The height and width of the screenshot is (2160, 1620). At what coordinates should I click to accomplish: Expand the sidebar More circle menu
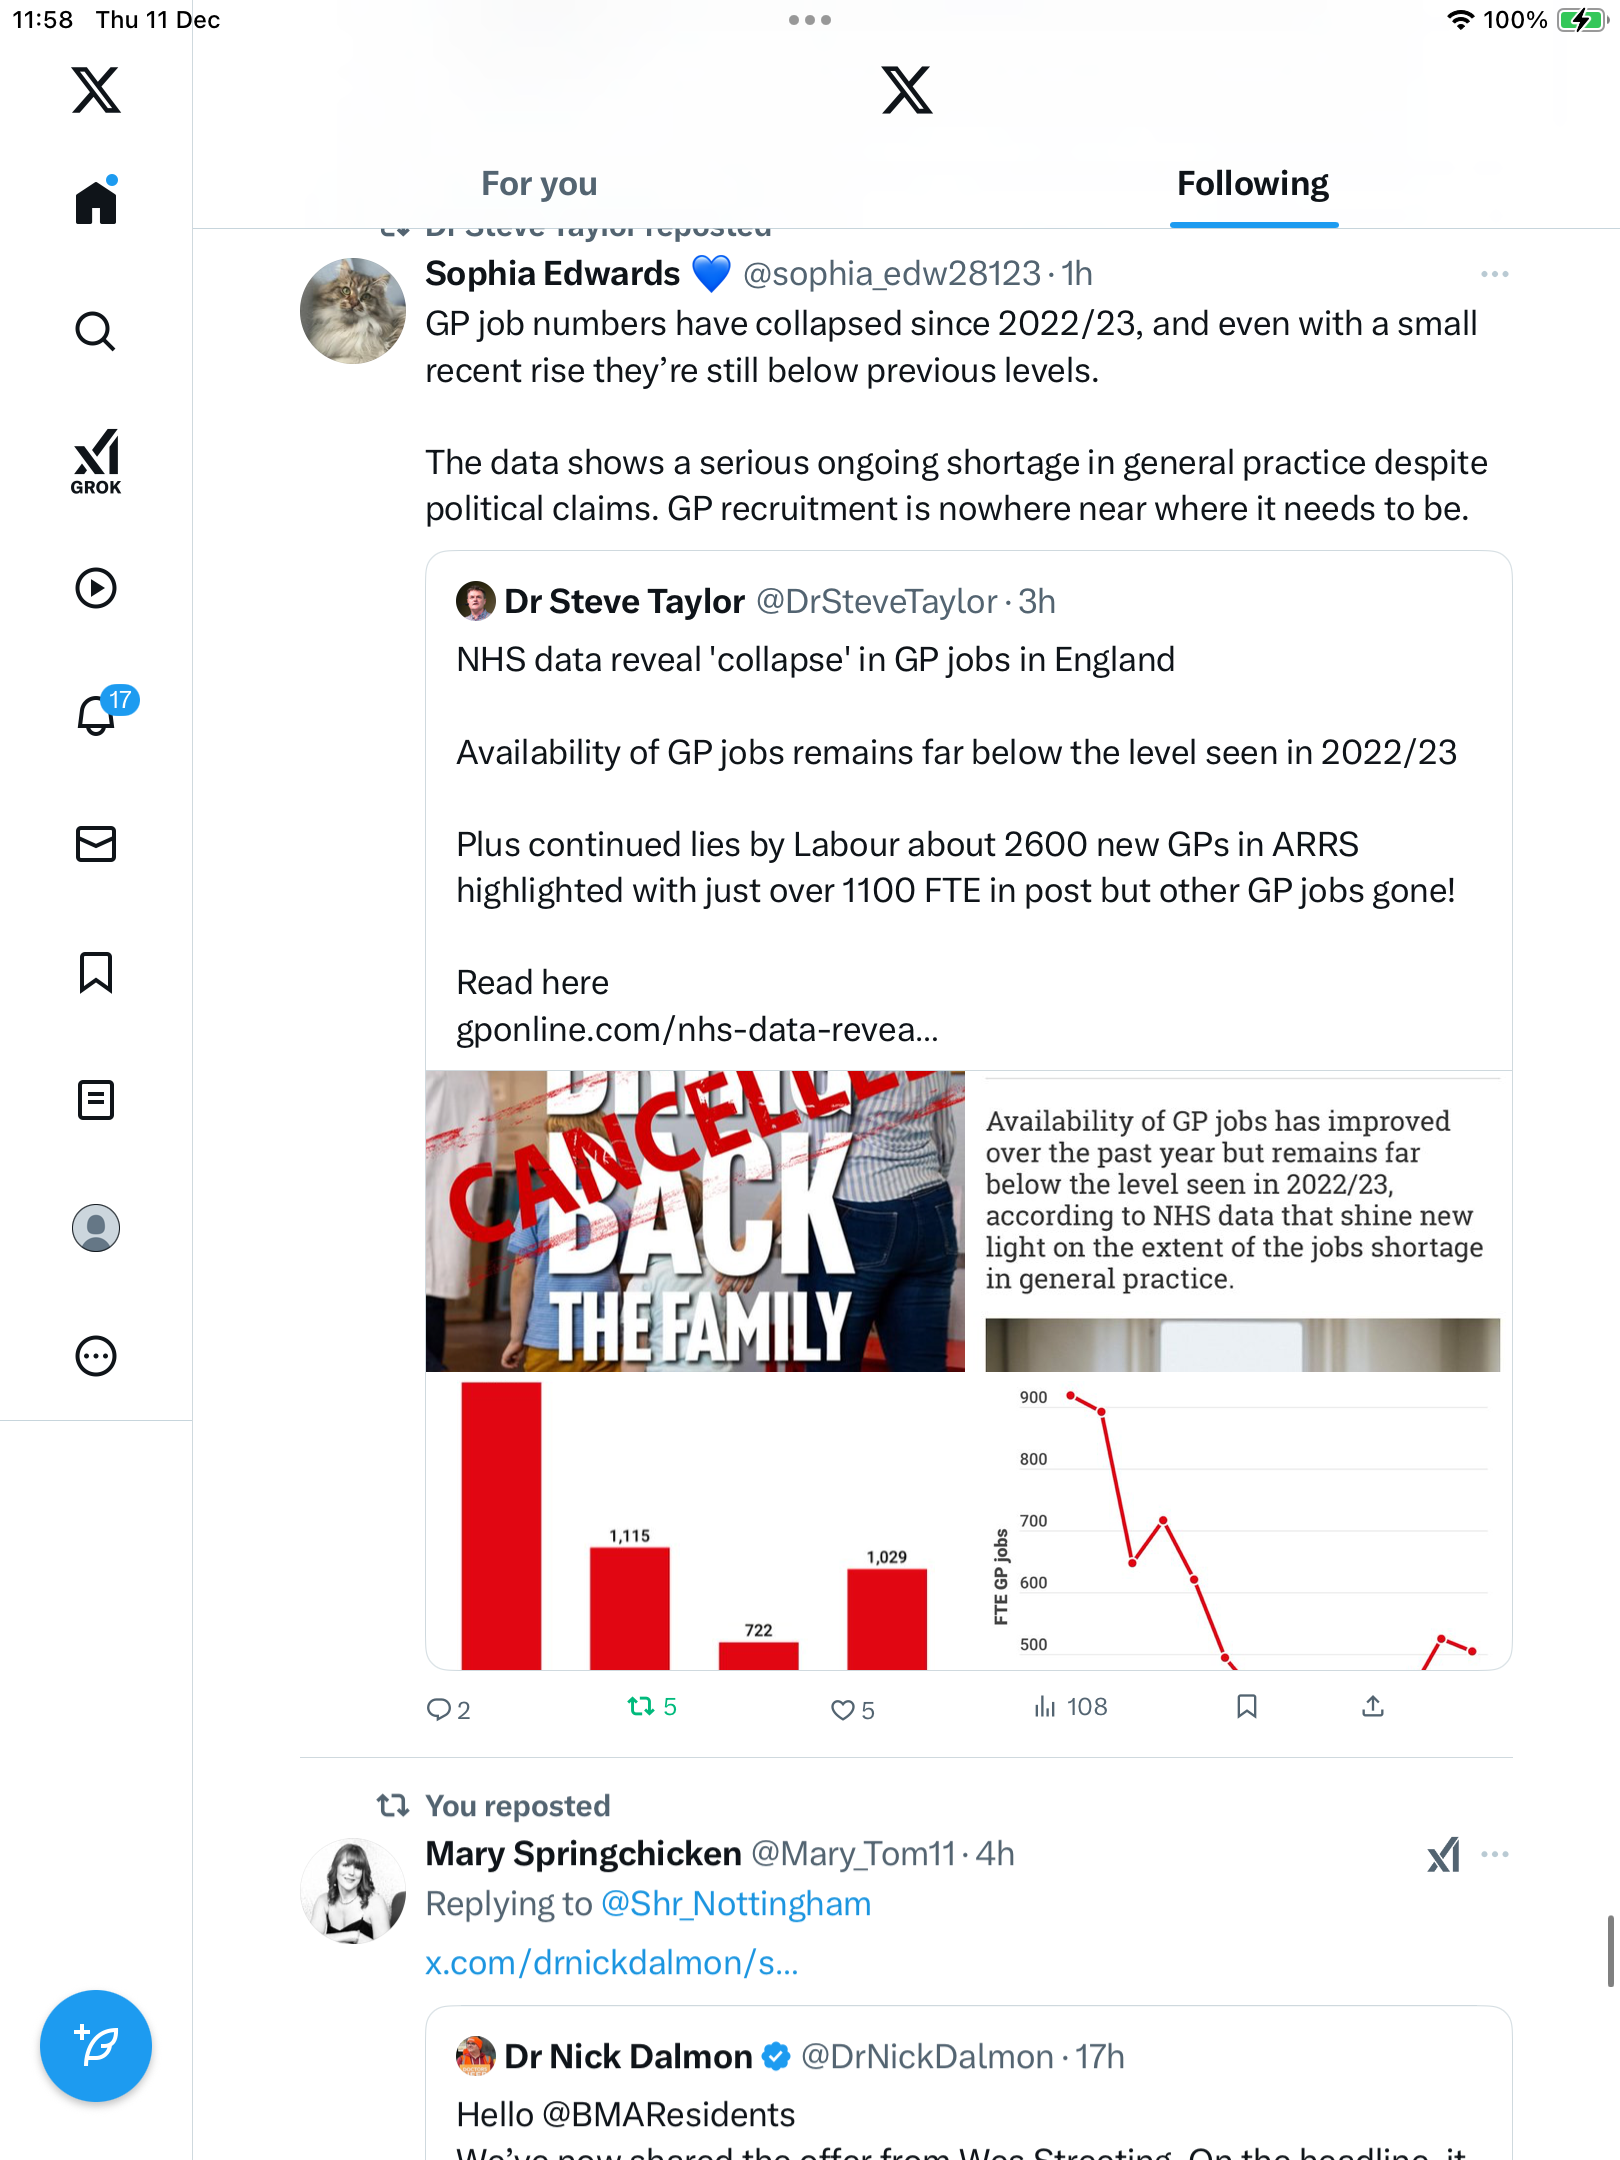[x=96, y=1356]
